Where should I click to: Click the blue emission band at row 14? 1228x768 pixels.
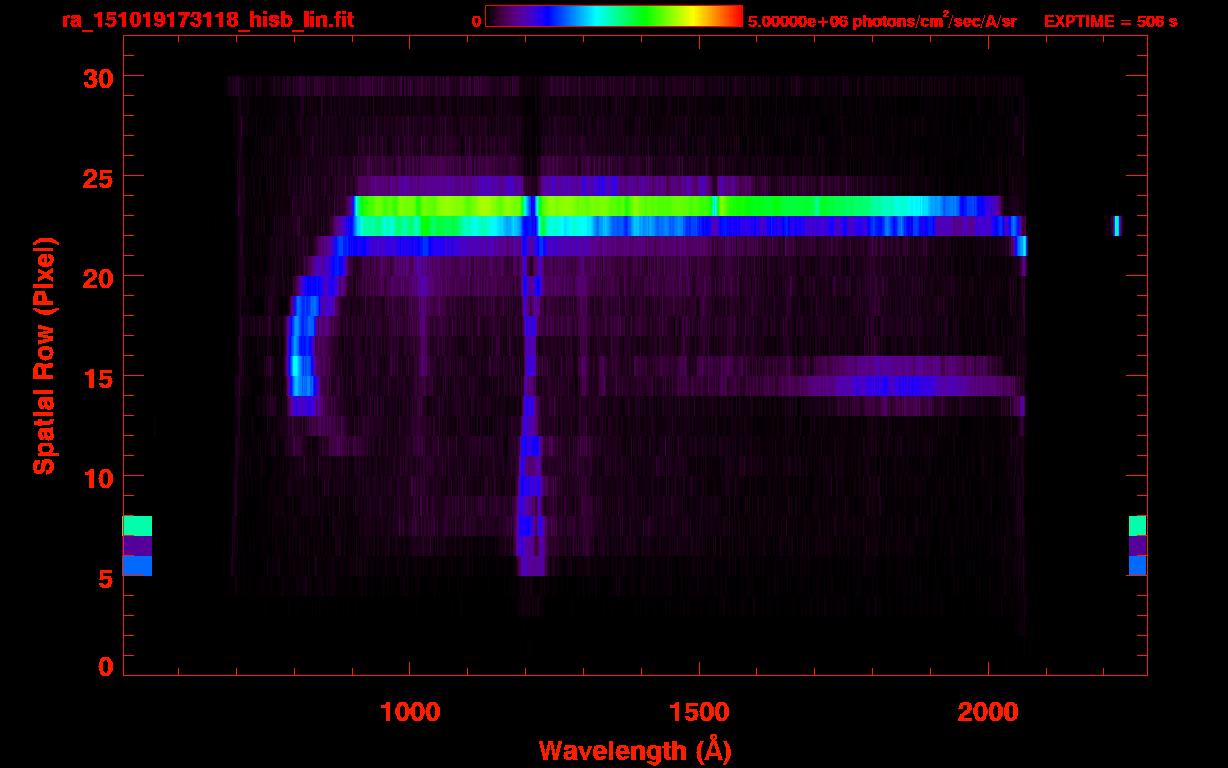pyautogui.click(x=890, y=386)
